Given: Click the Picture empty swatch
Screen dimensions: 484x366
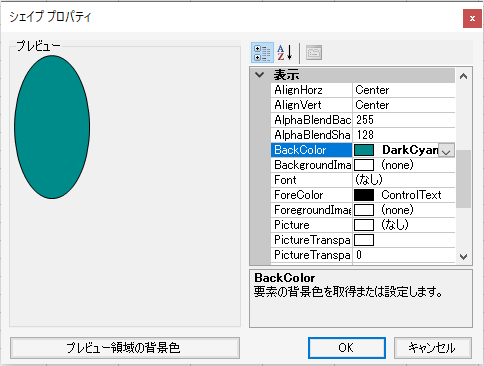Looking at the screenshot, I should 364,225.
